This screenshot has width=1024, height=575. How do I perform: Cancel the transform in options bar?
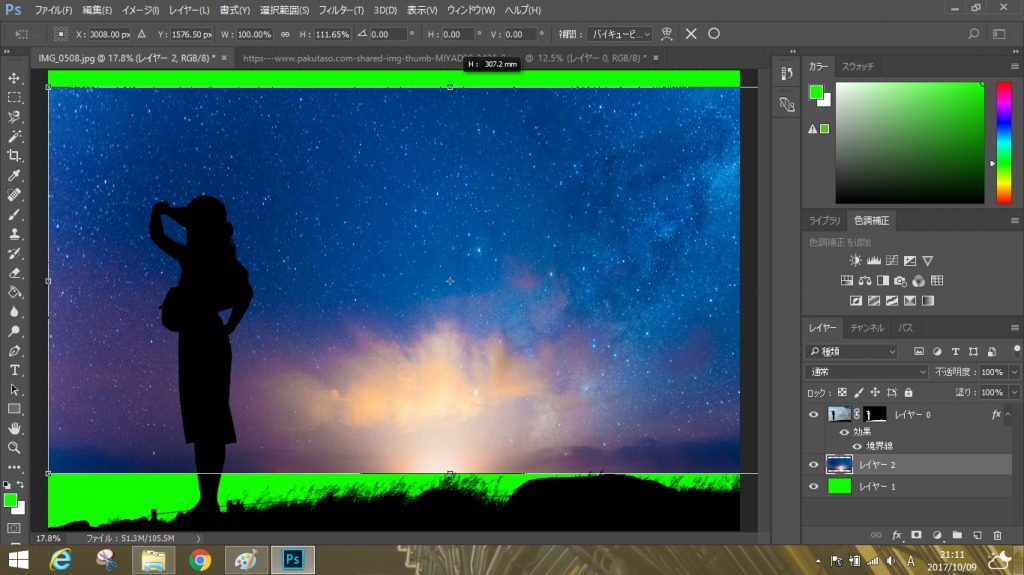(x=691, y=34)
